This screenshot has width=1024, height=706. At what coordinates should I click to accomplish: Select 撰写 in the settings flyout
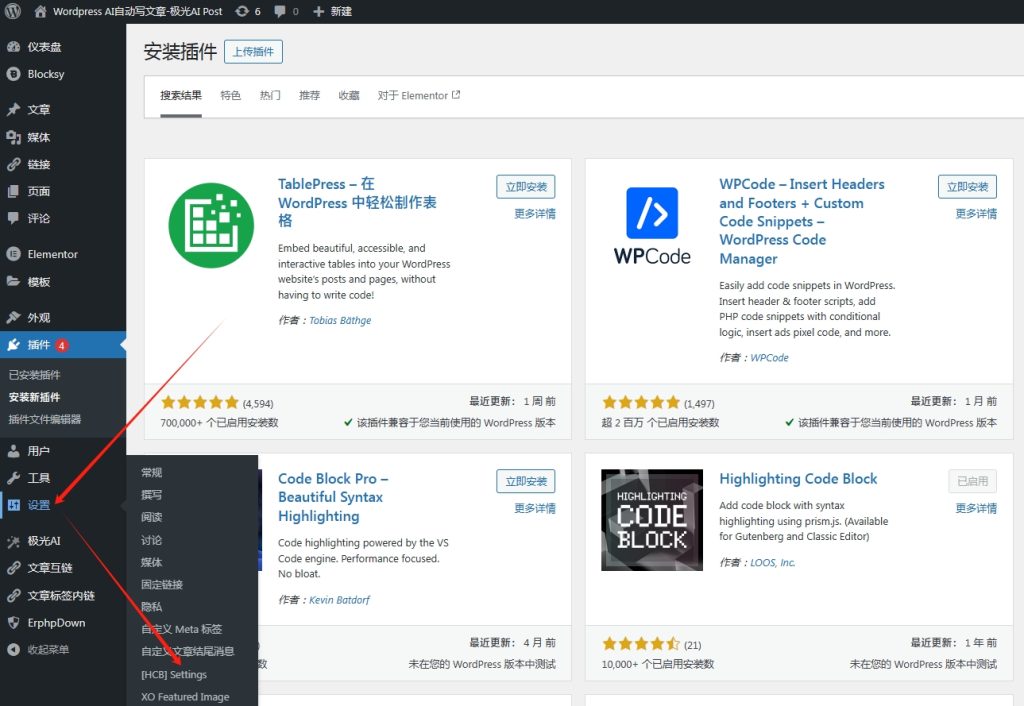click(152, 494)
